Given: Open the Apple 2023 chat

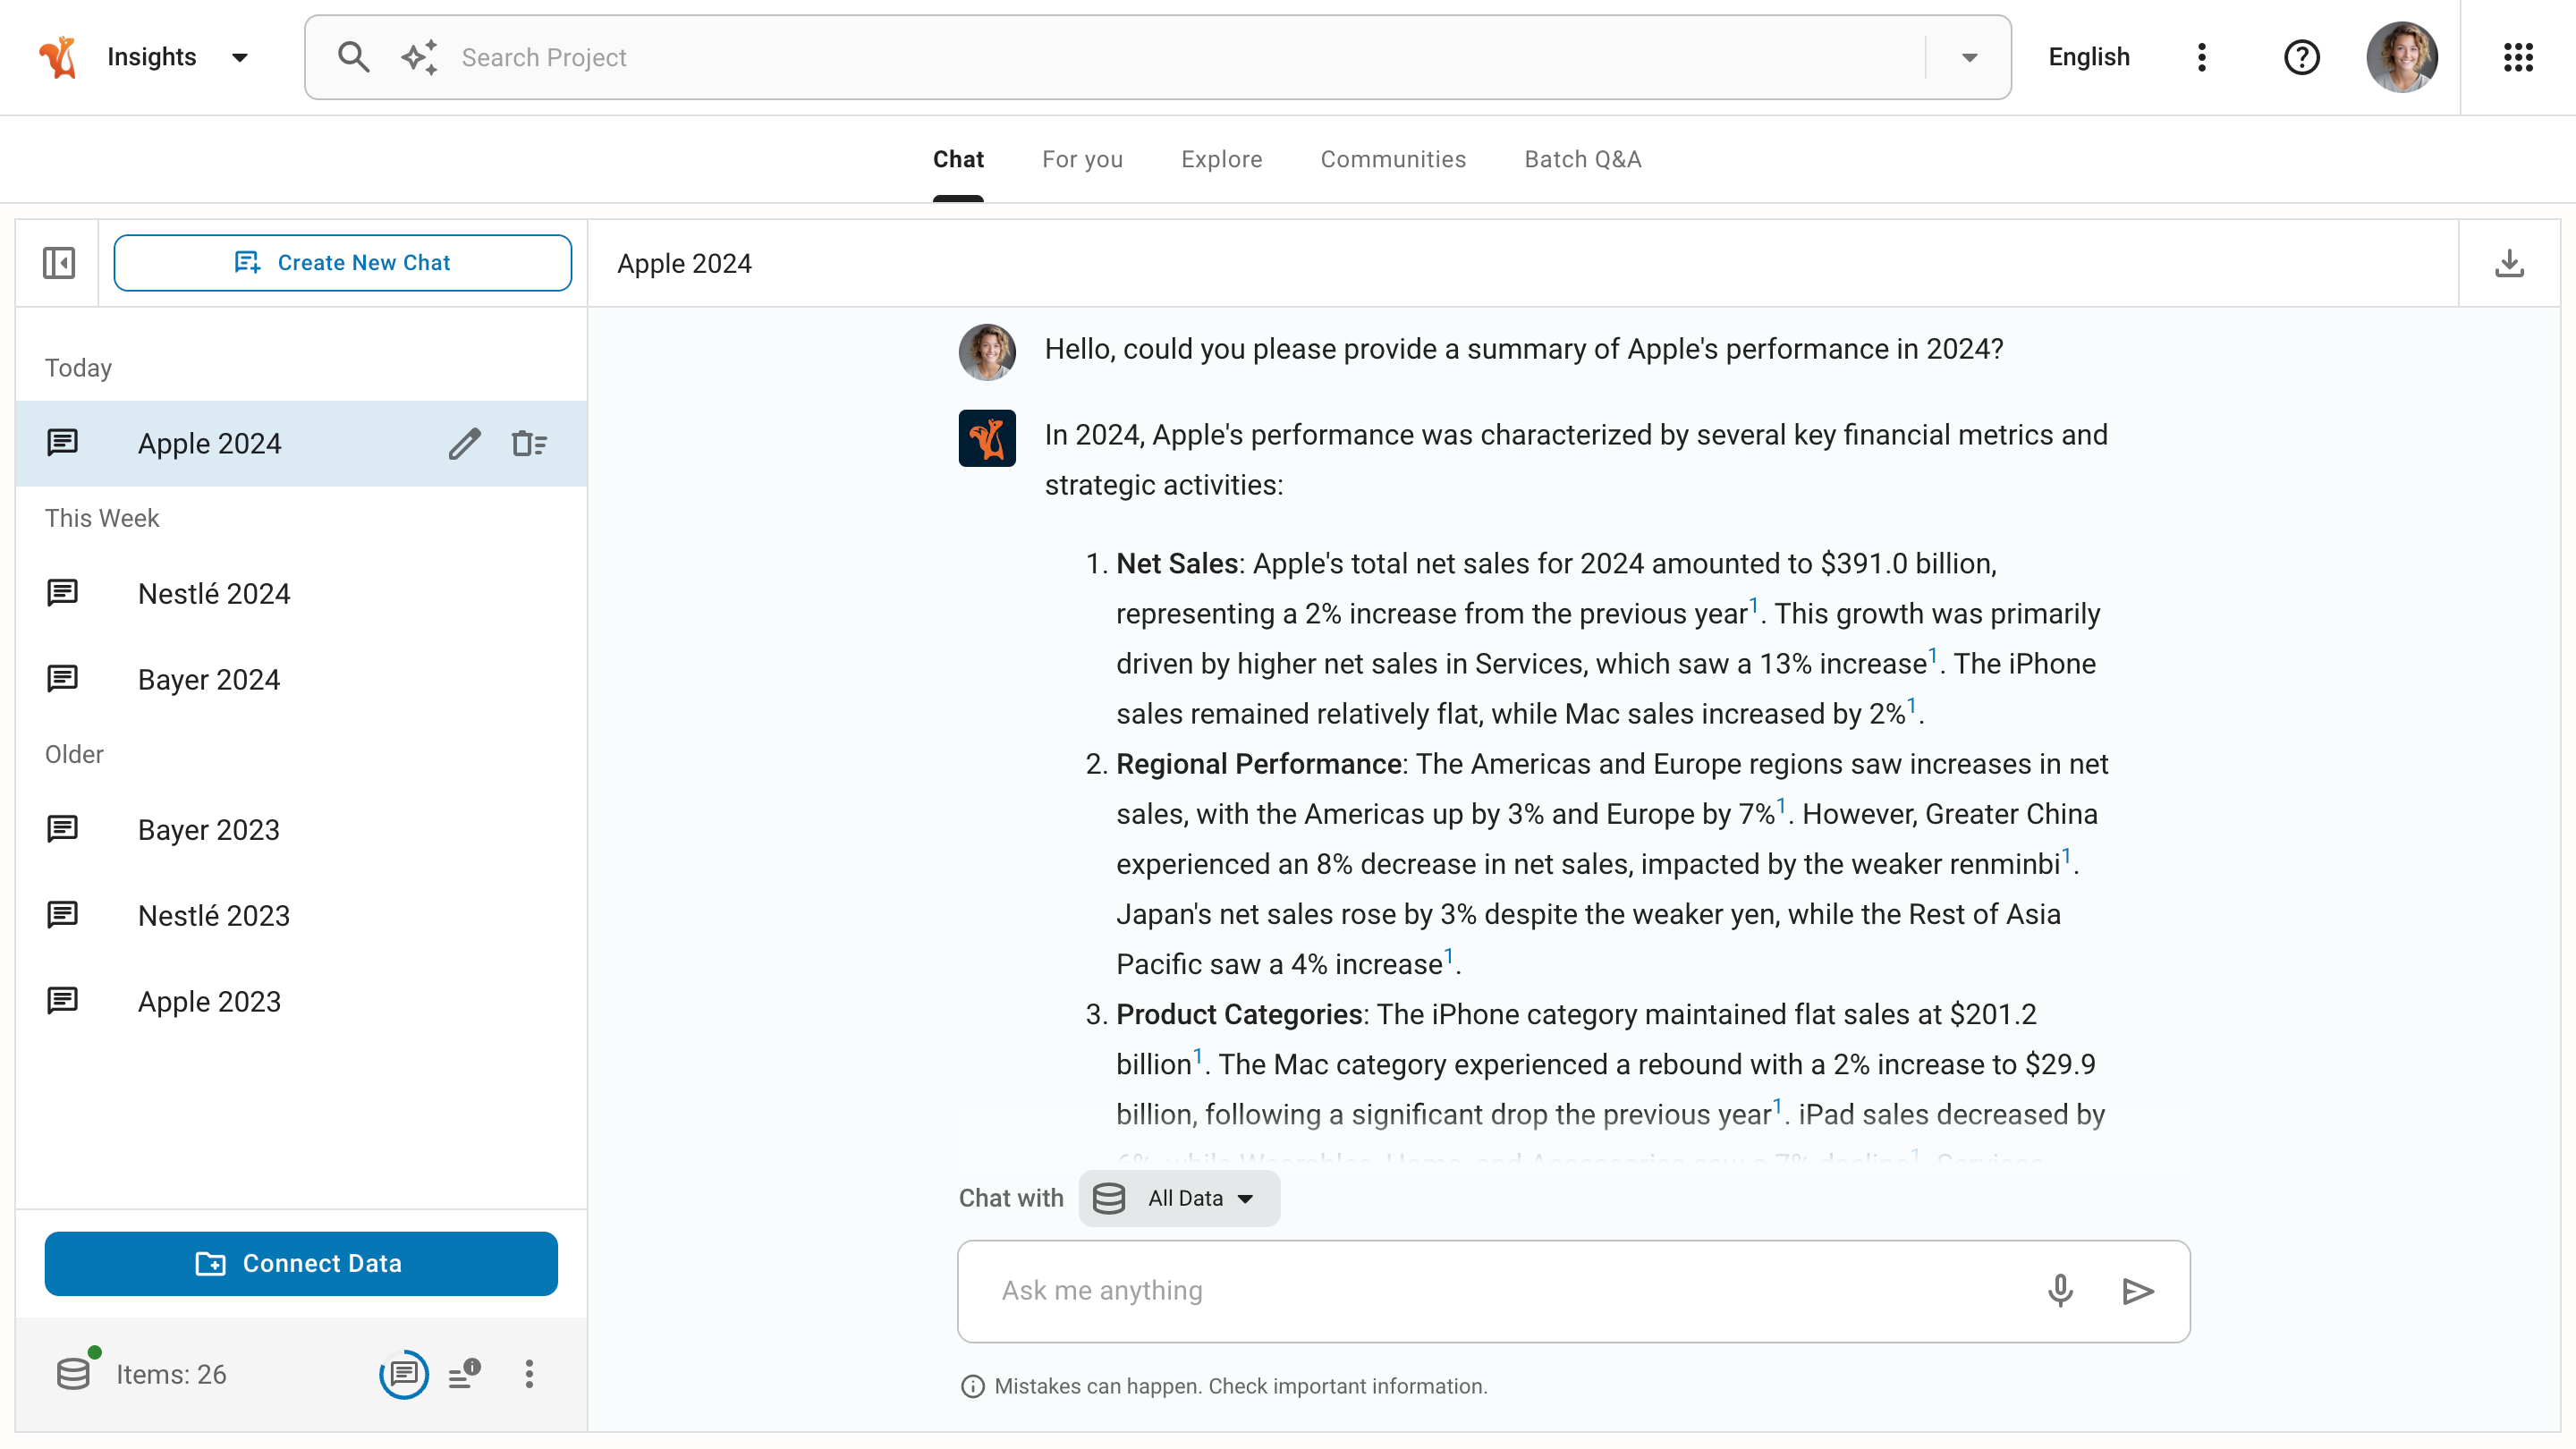Looking at the screenshot, I should (301, 1002).
